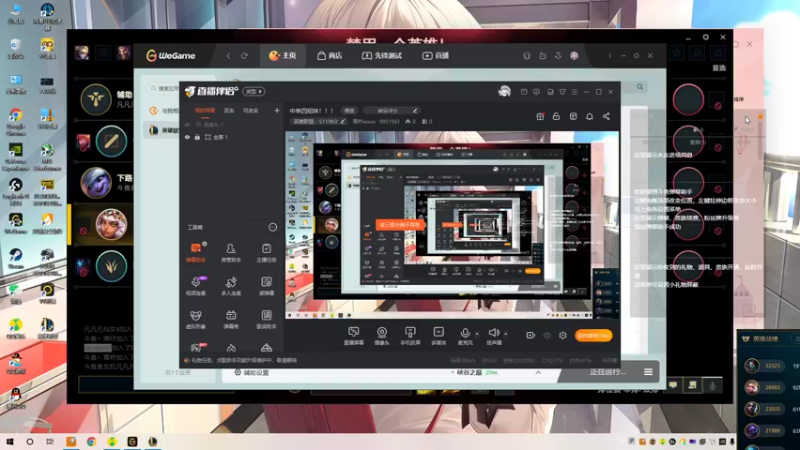The image size is (800, 450).
Task: Open WeGame 直播 tab
Action: [x=435, y=56]
